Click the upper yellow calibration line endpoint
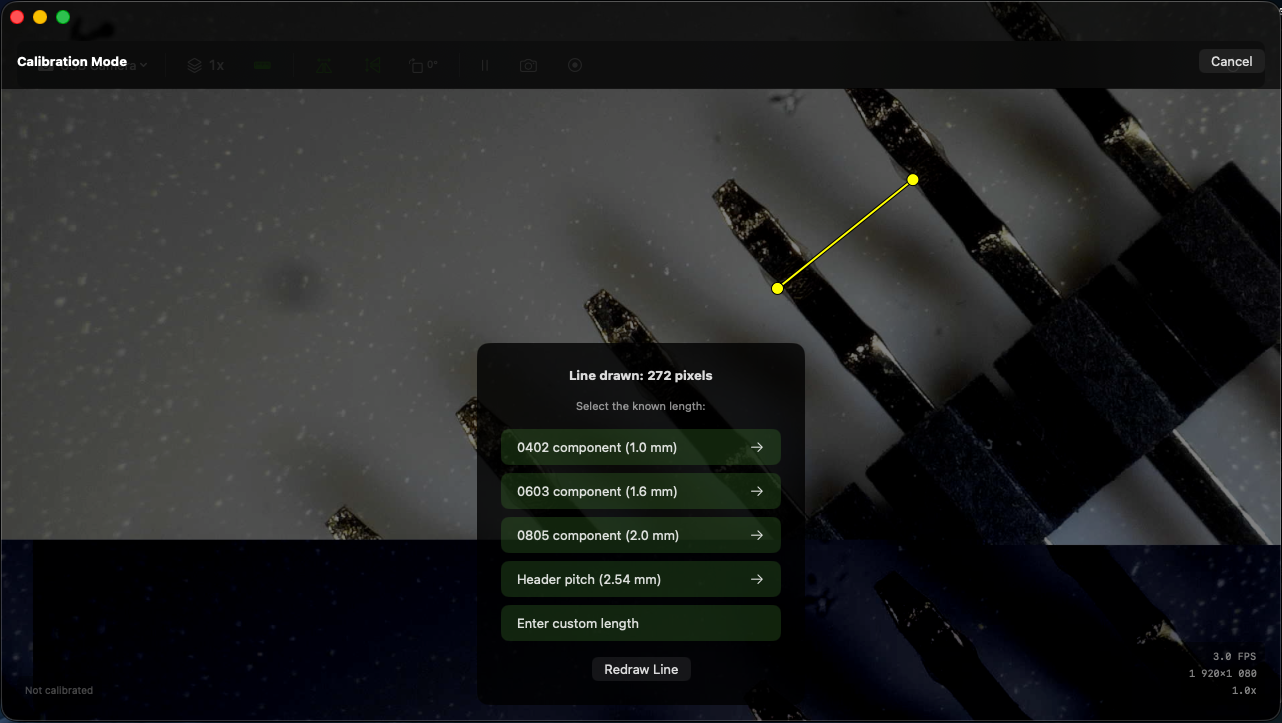Screen dimensions: 1282x723 point(912,180)
